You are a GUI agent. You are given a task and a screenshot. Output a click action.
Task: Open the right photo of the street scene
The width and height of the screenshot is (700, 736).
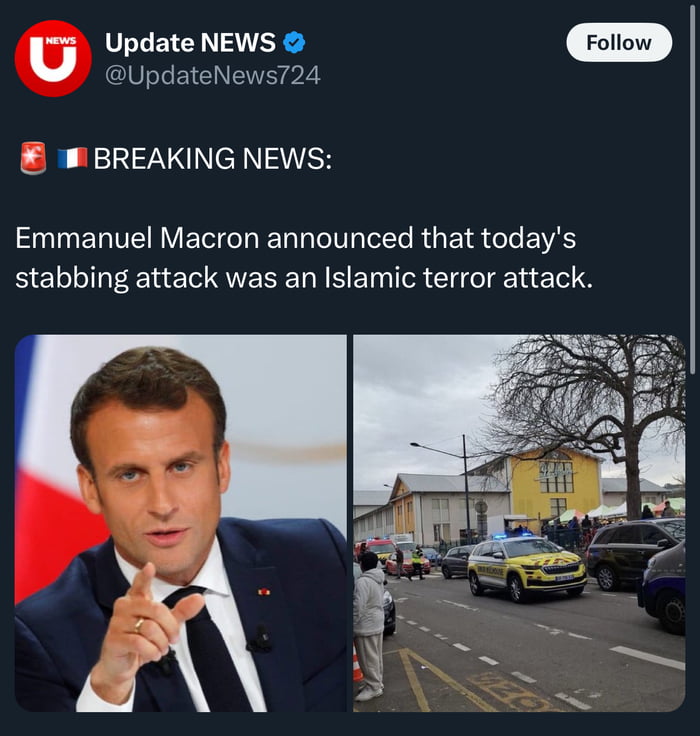(518, 523)
